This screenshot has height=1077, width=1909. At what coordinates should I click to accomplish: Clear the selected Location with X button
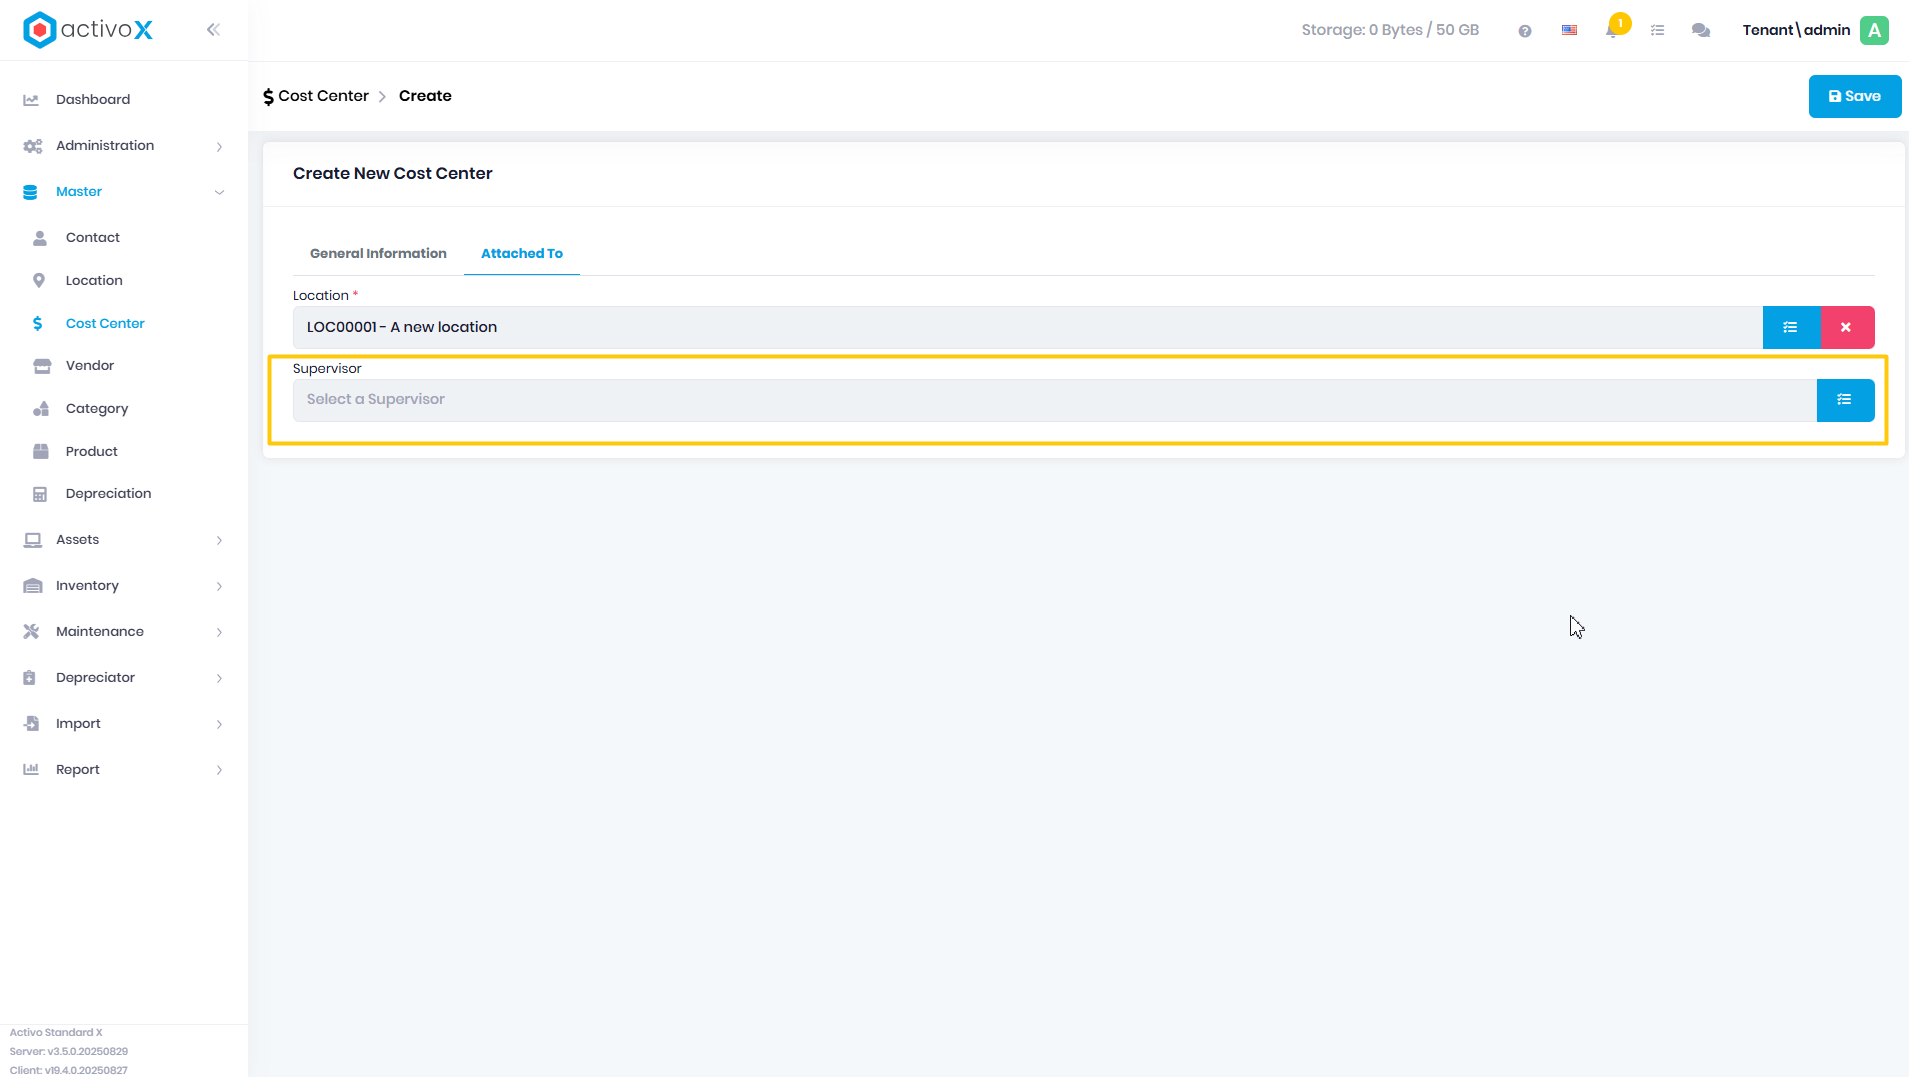pos(1847,327)
